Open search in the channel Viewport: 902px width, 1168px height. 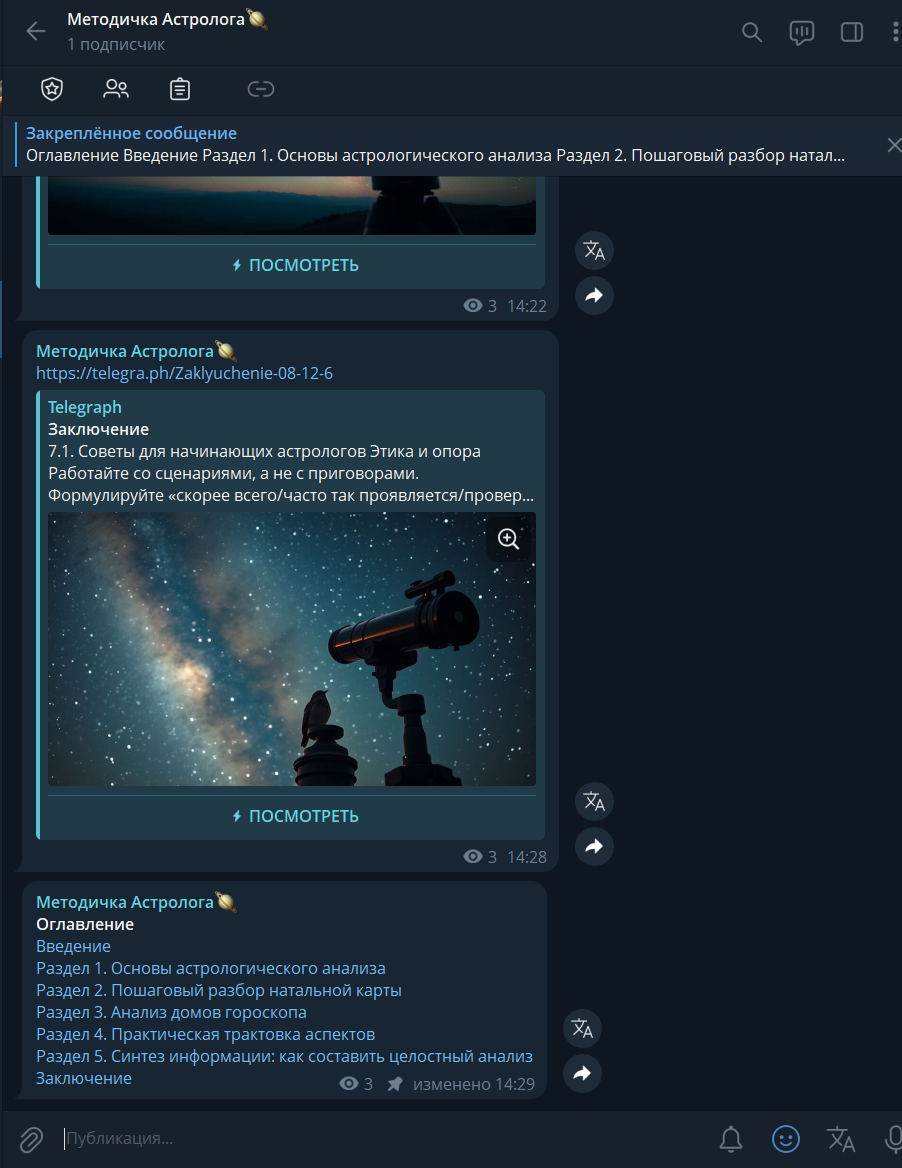752,32
